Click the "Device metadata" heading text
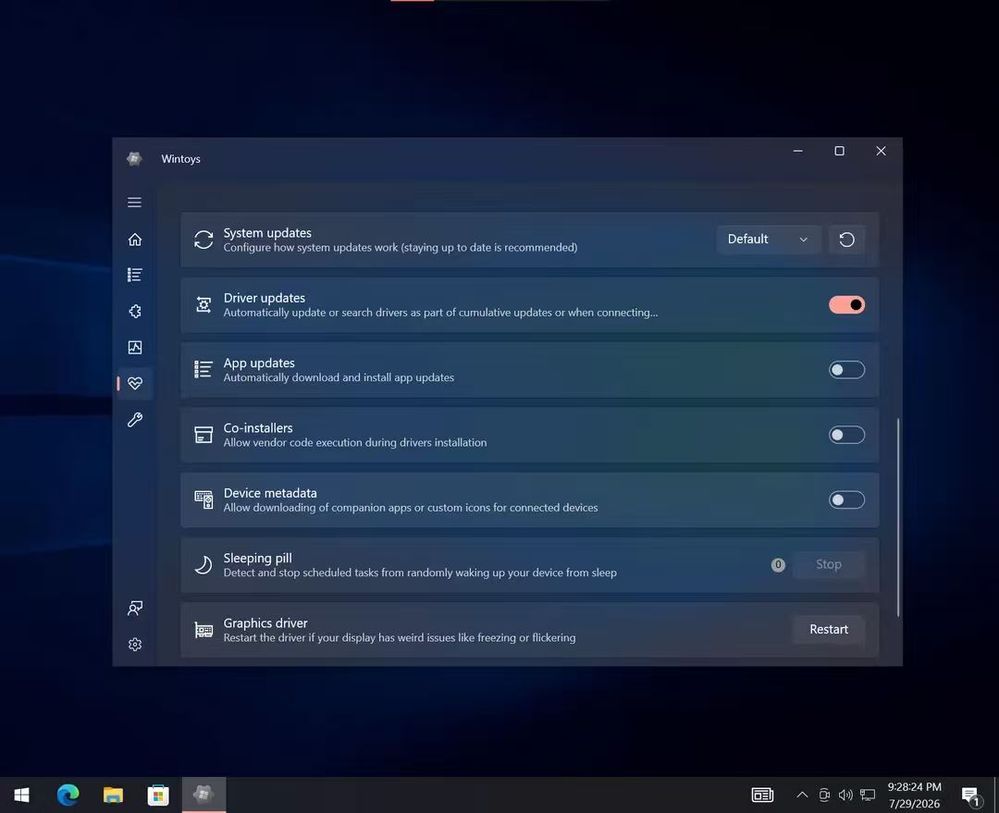This screenshot has width=999, height=813. click(x=270, y=493)
